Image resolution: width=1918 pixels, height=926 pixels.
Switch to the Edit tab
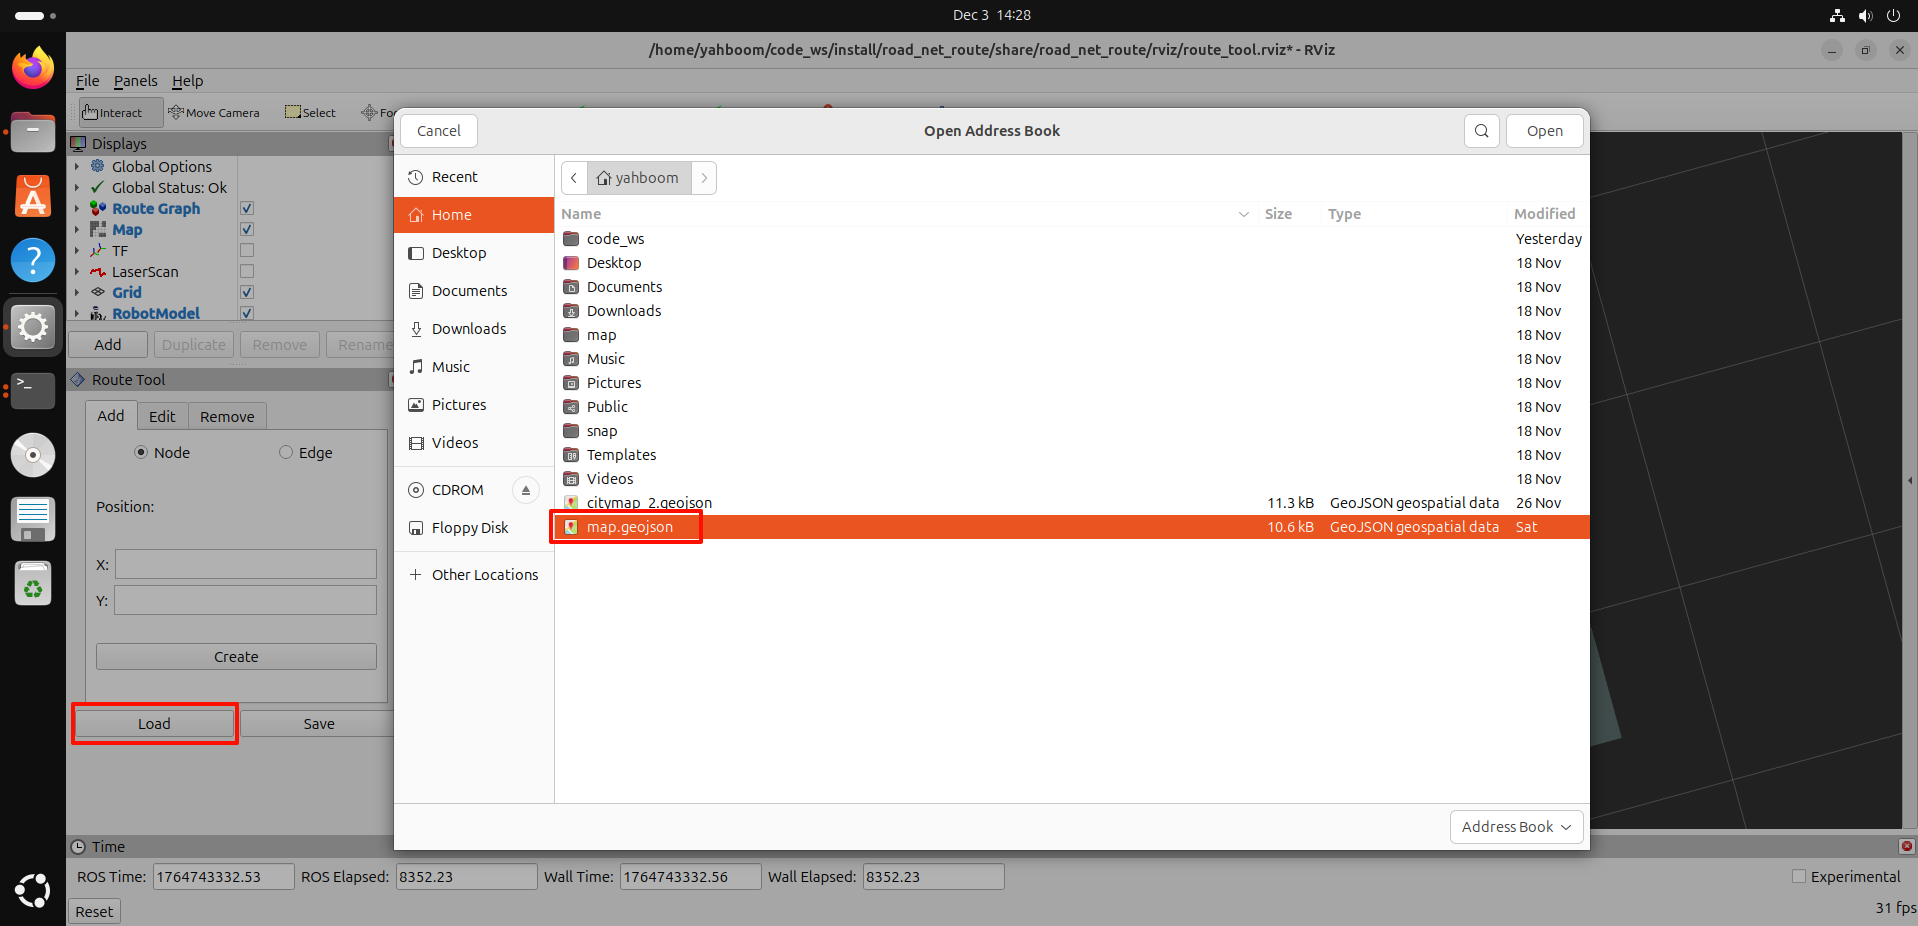coord(162,417)
